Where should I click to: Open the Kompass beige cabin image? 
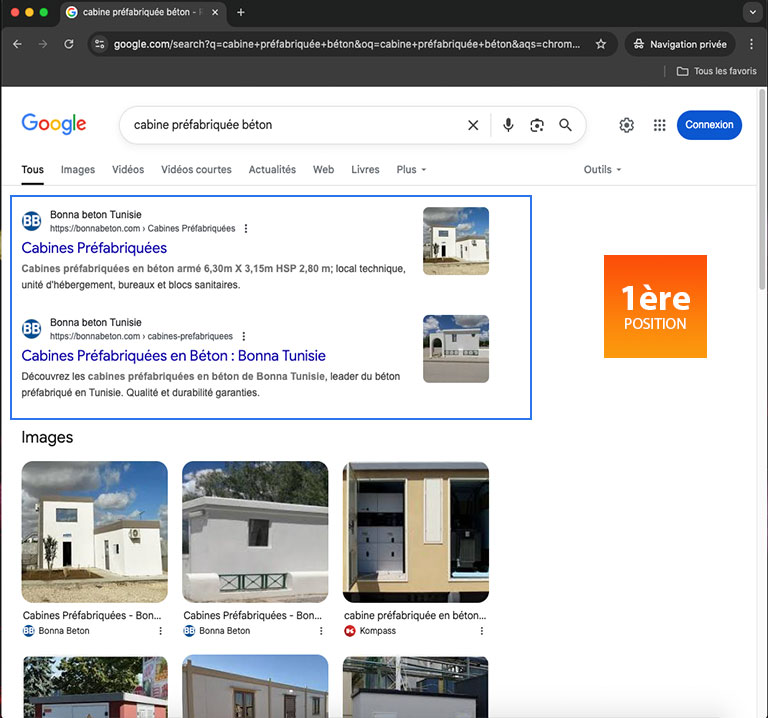click(416, 532)
